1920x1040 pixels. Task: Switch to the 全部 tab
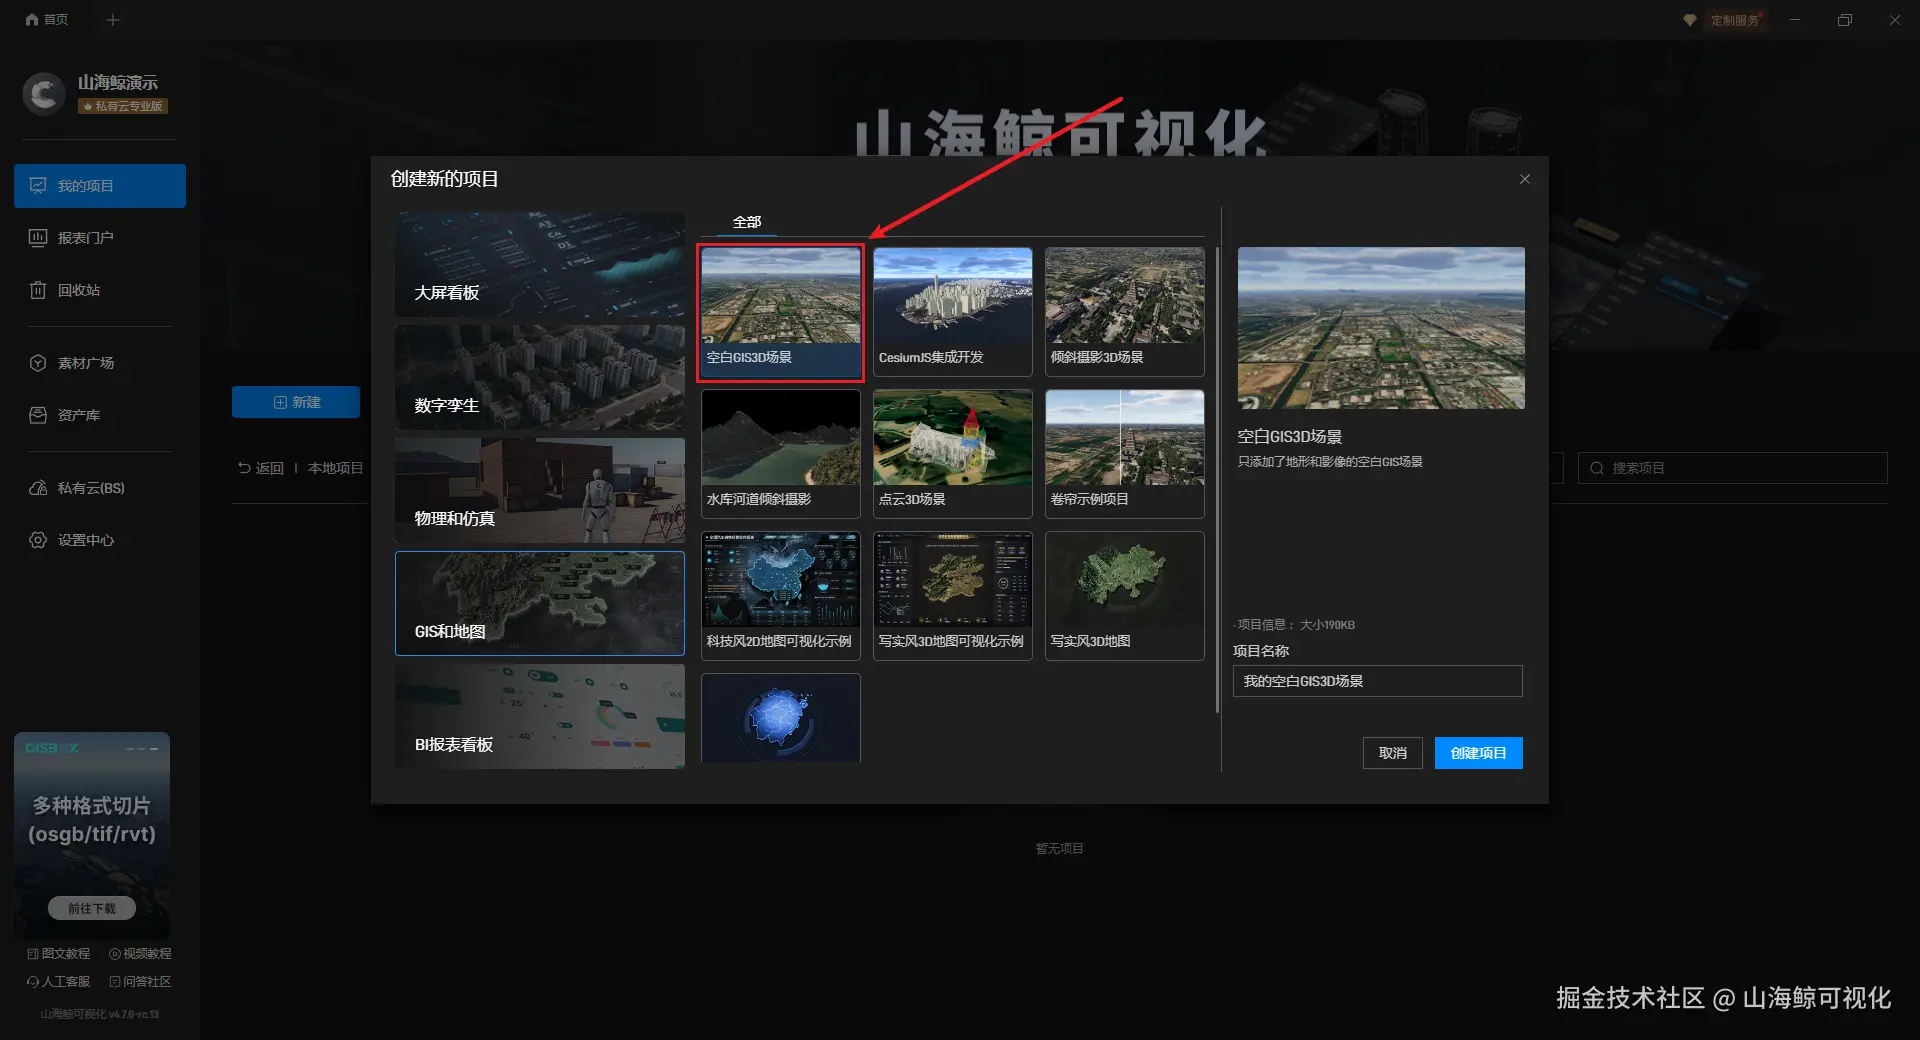747,222
